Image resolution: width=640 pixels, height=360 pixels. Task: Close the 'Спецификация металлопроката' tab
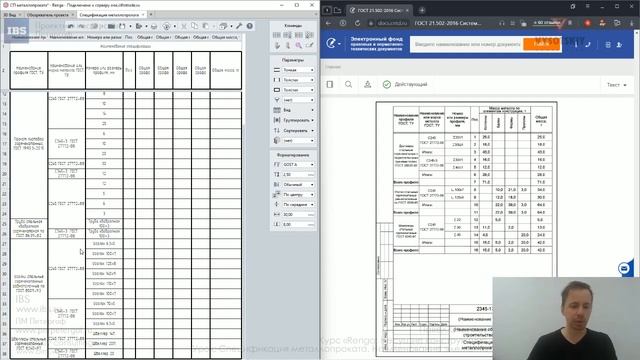[x=143, y=15]
